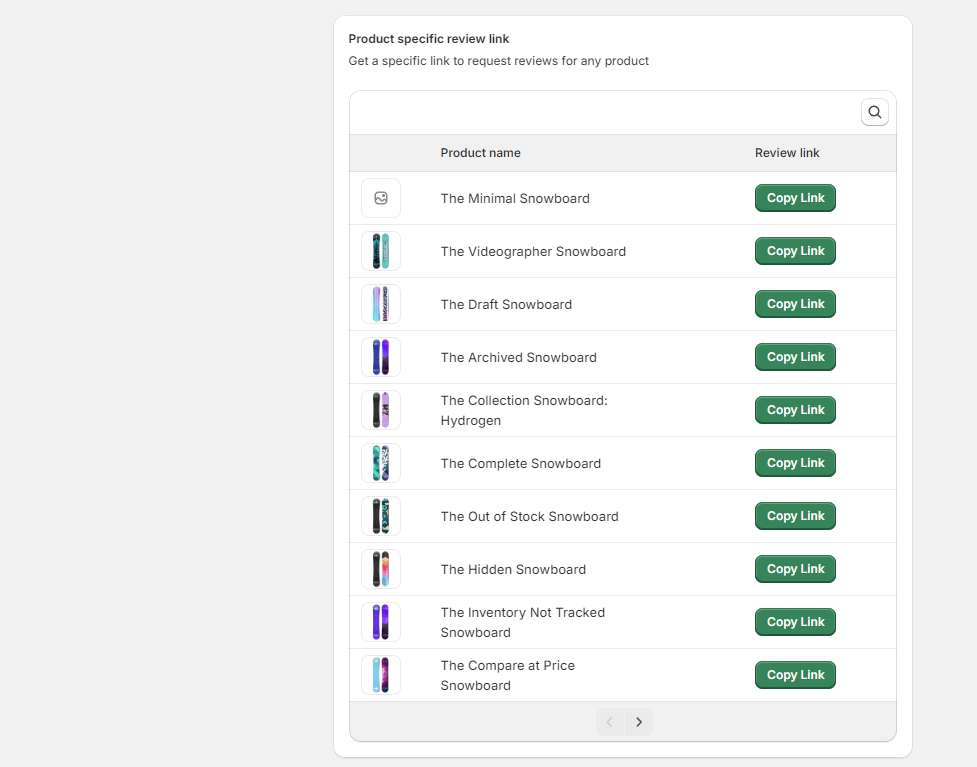
Task: Copy review link for The Videographer Snowboard
Action: [795, 251]
